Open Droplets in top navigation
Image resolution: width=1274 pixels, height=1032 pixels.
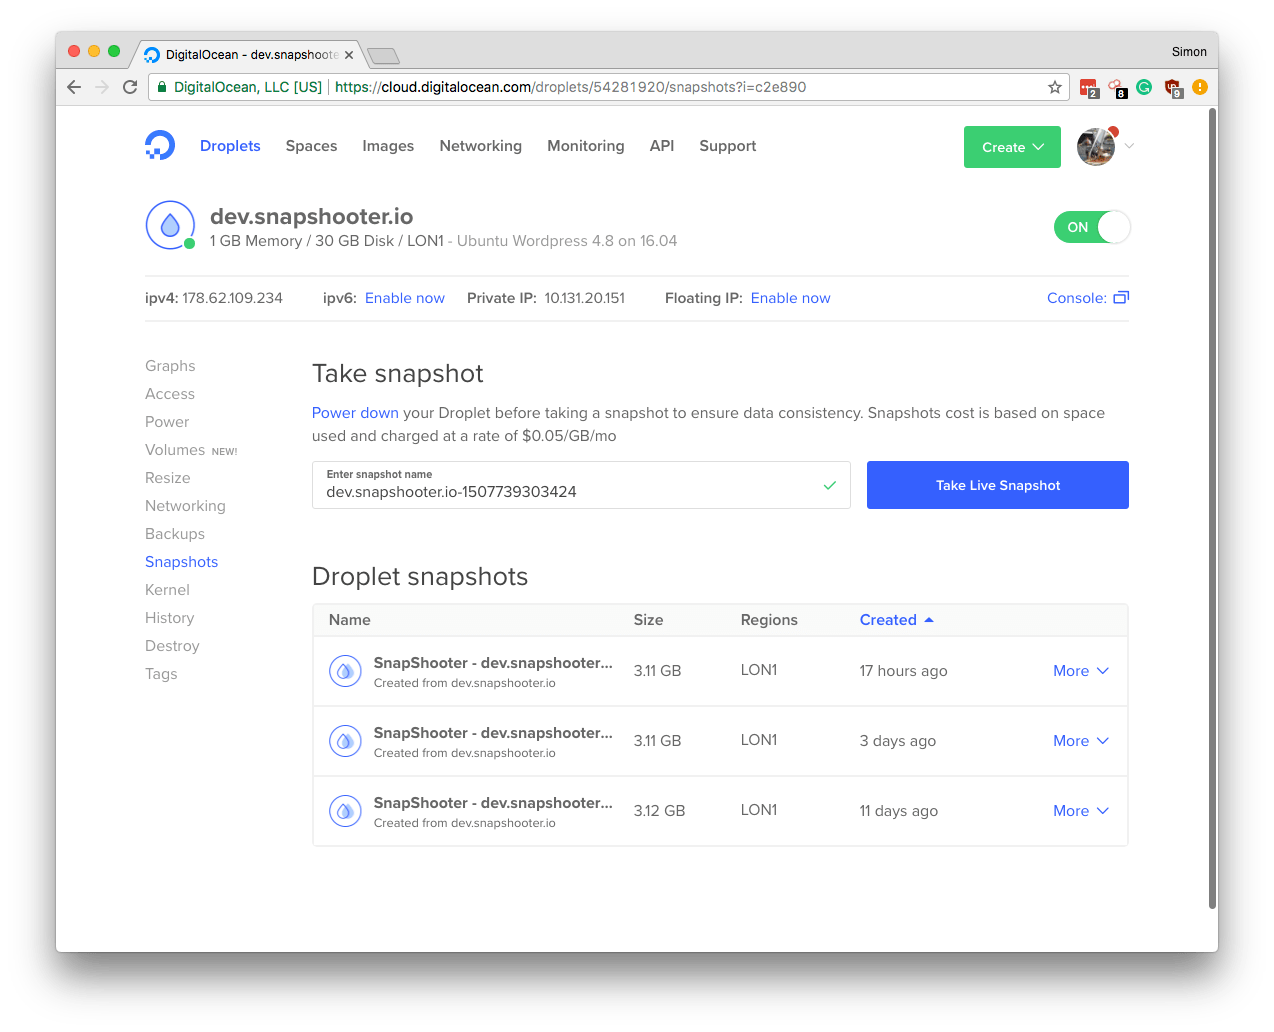[x=230, y=146]
